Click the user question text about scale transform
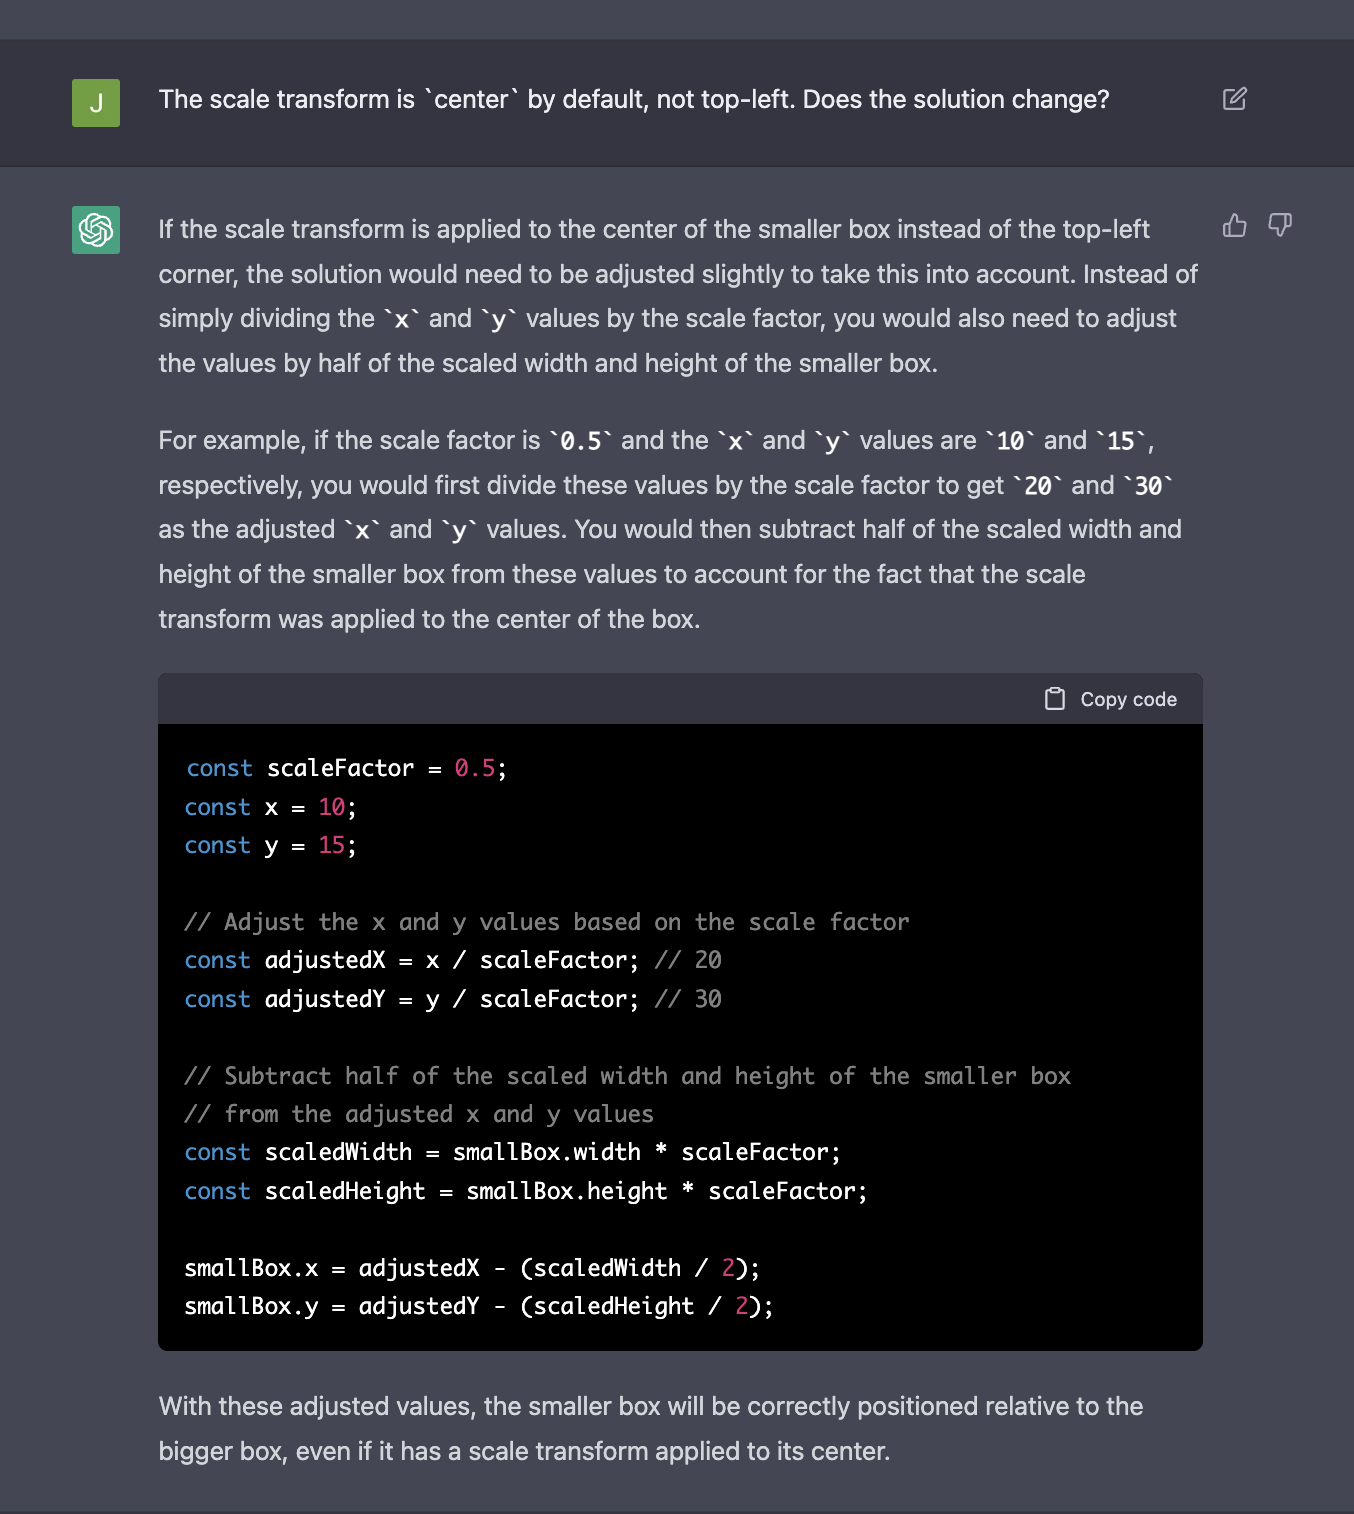Image resolution: width=1354 pixels, height=1514 pixels. 633,99
